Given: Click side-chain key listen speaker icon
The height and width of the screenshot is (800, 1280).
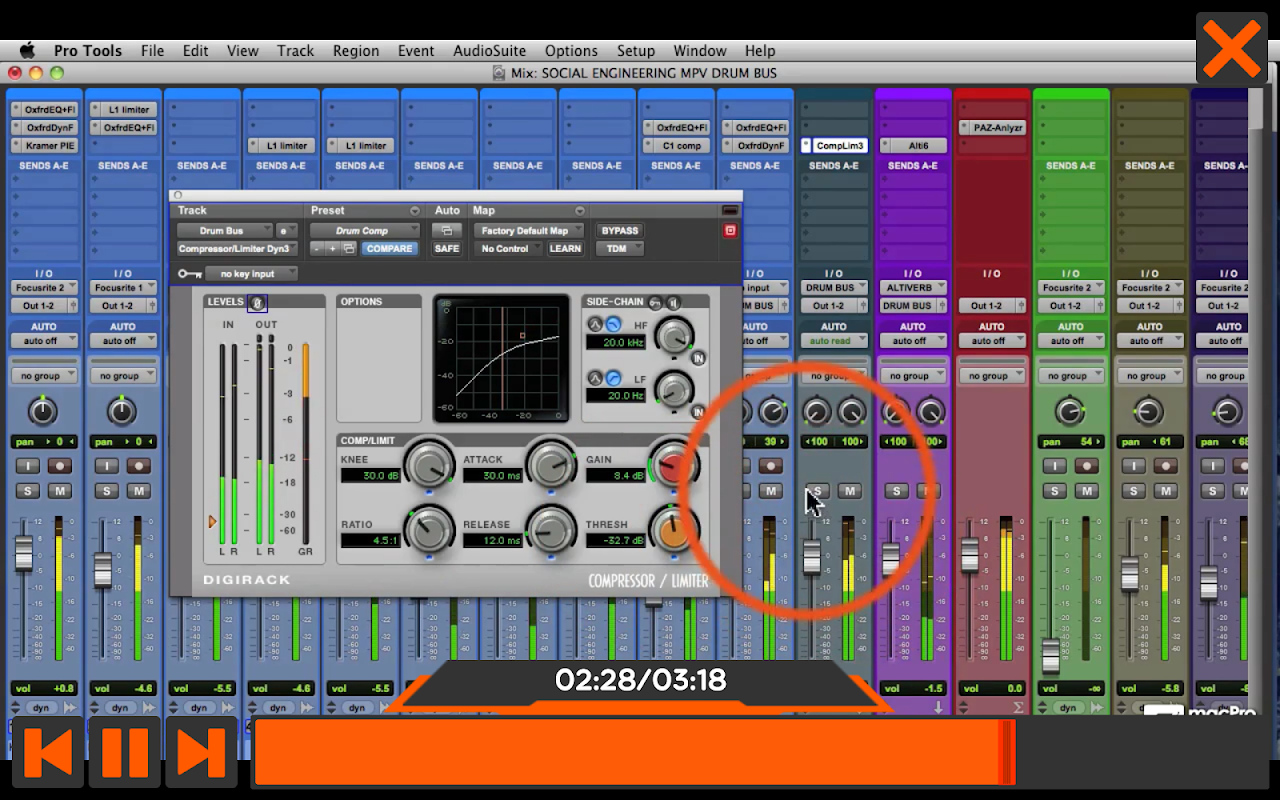Looking at the screenshot, I should coord(674,302).
